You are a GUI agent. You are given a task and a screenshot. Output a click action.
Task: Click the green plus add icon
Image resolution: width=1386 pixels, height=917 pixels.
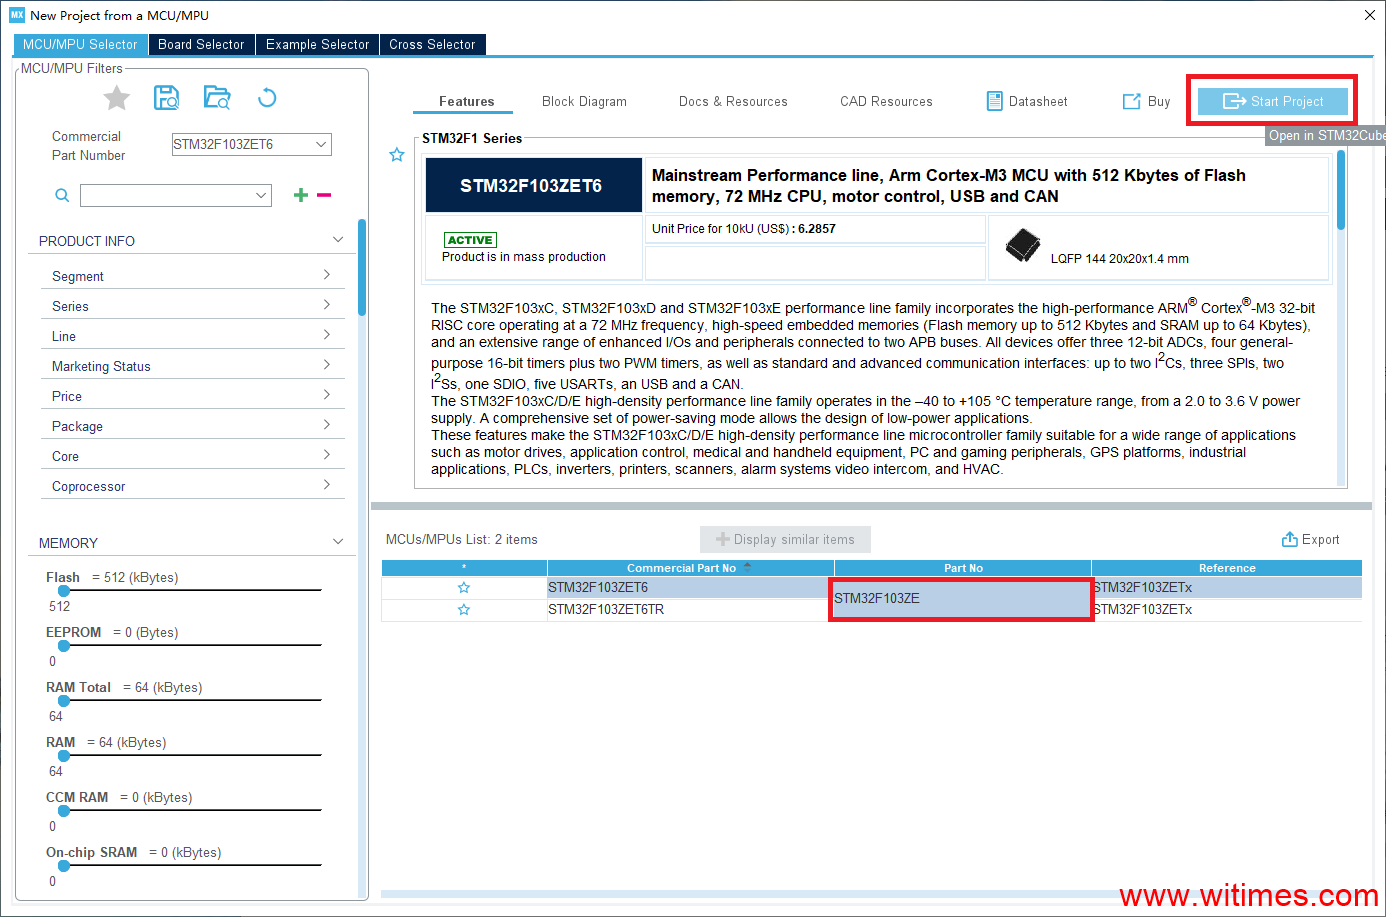click(x=301, y=195)
